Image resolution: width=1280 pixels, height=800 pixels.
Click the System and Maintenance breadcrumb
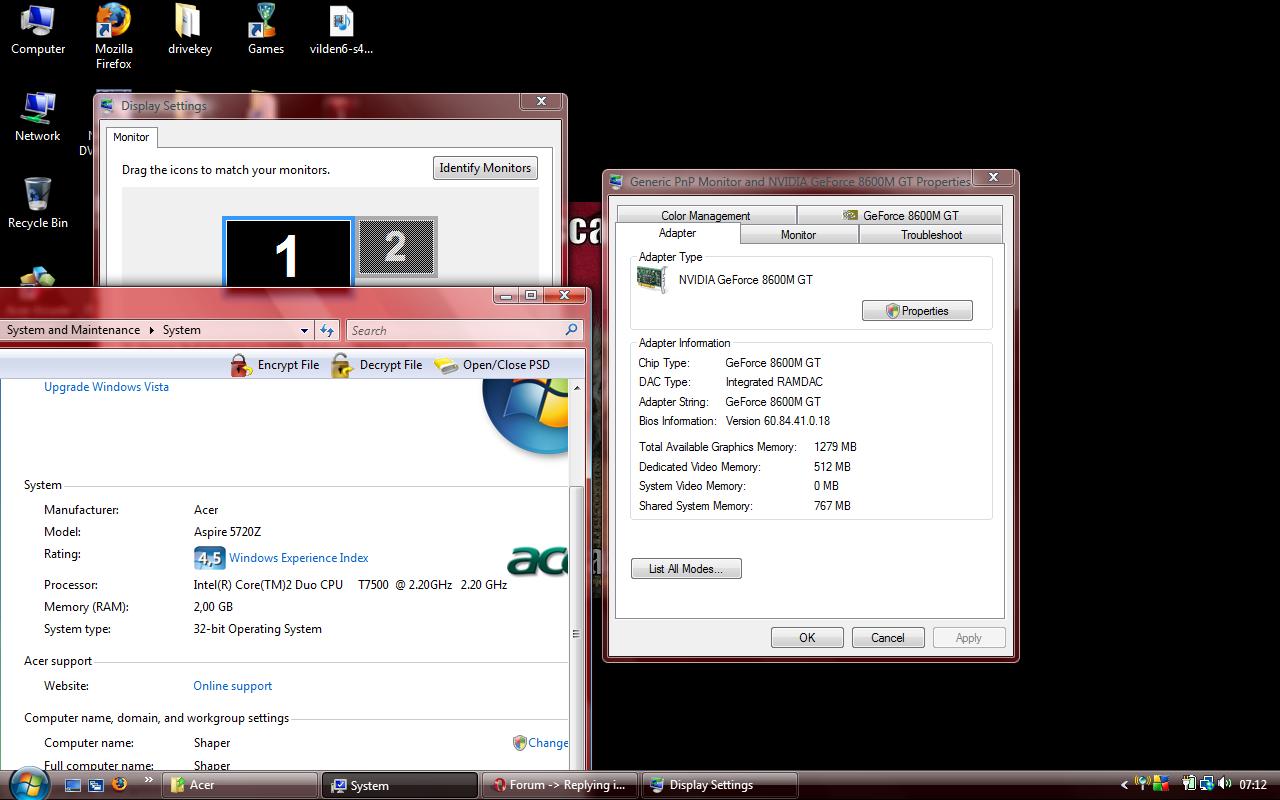(73, 330)
